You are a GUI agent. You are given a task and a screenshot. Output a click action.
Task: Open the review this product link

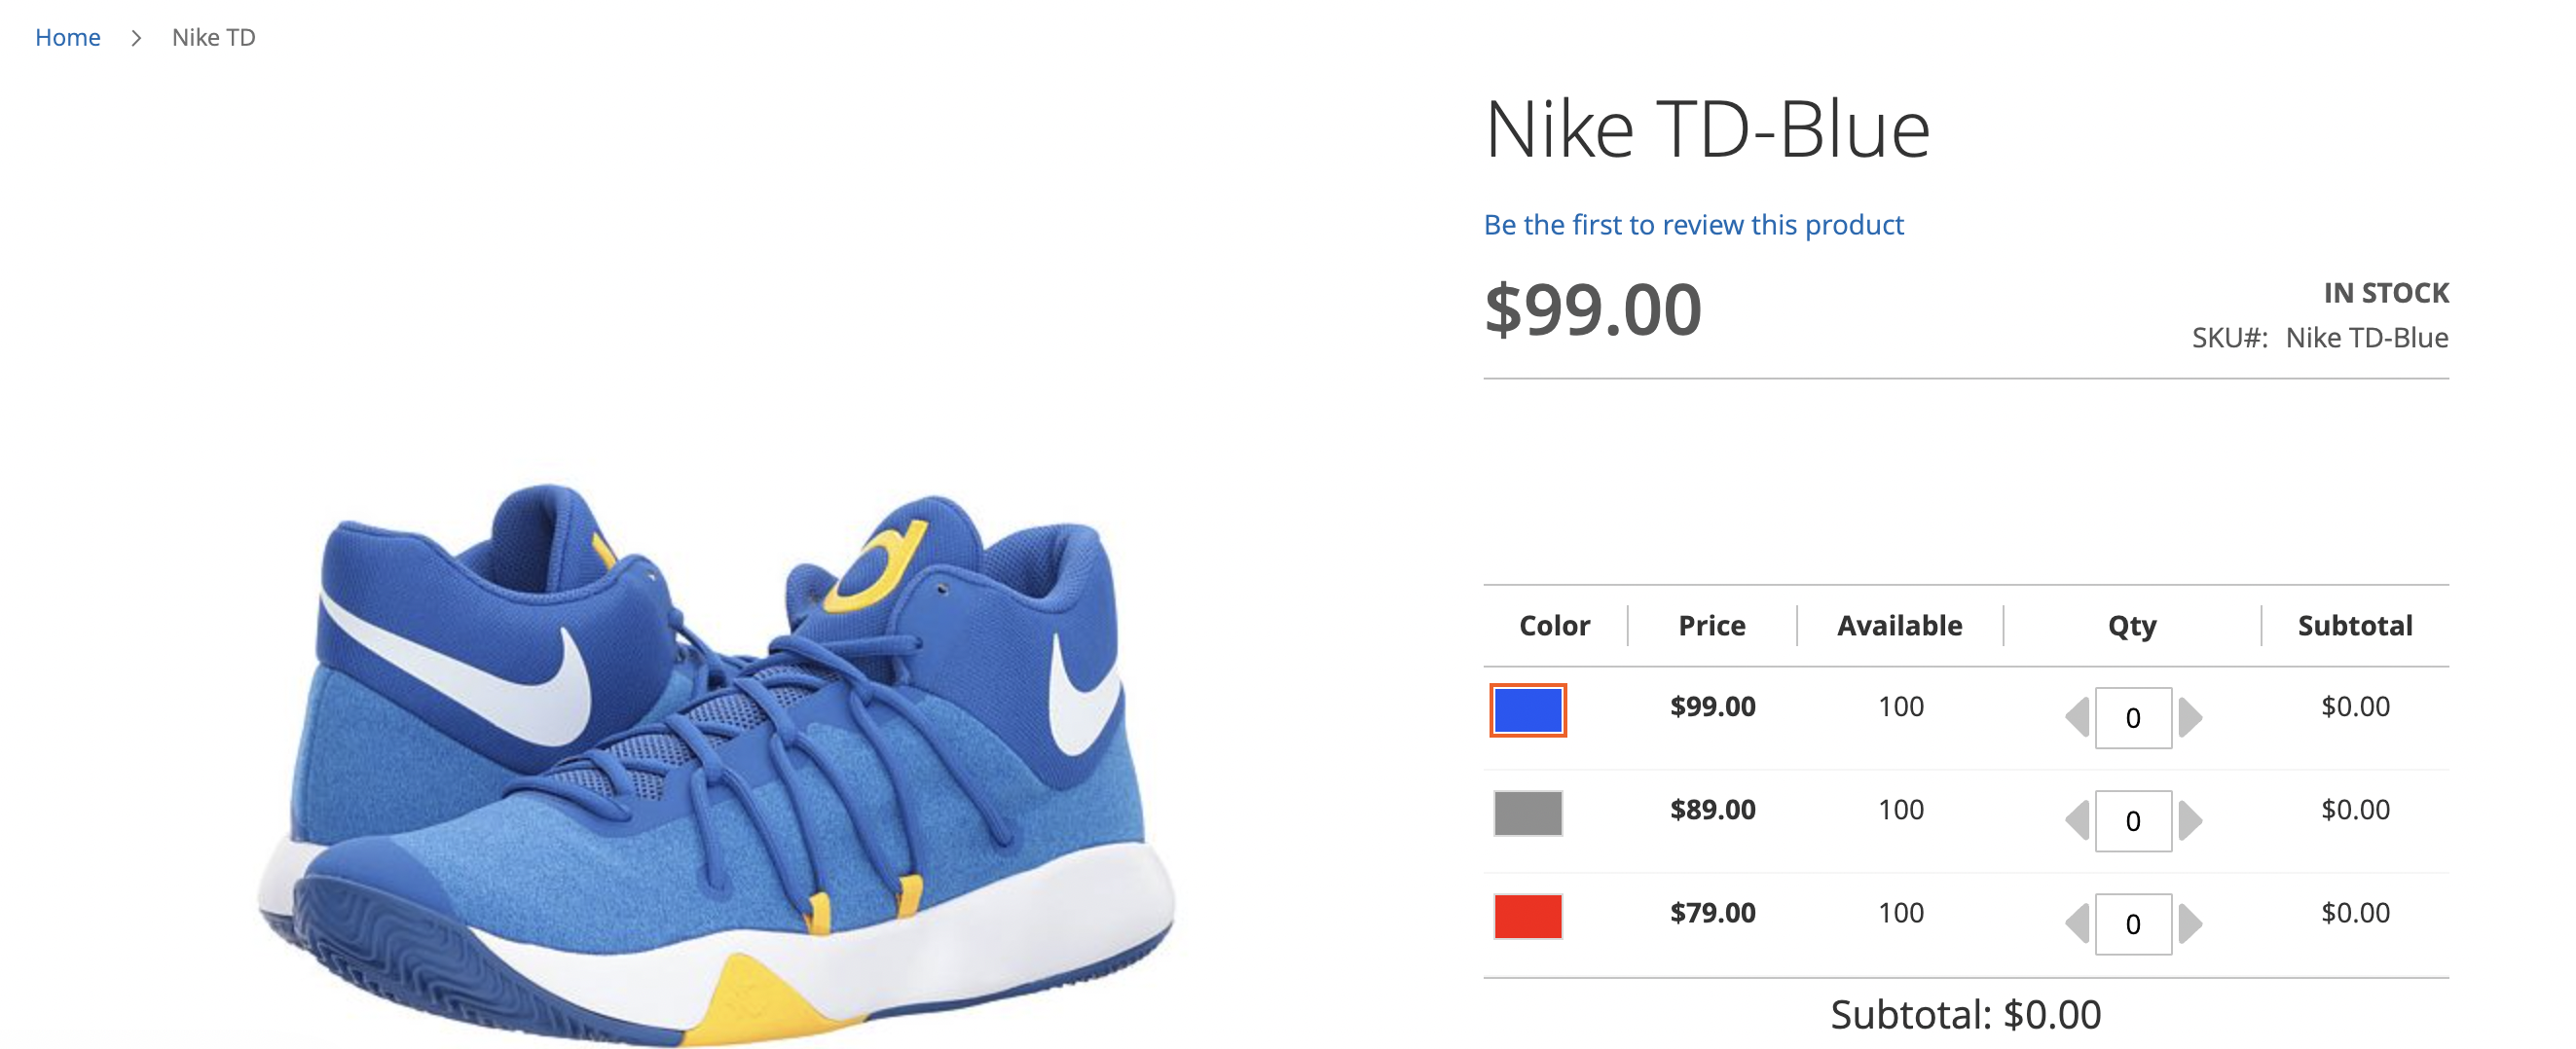click(x=1693, y=225)
